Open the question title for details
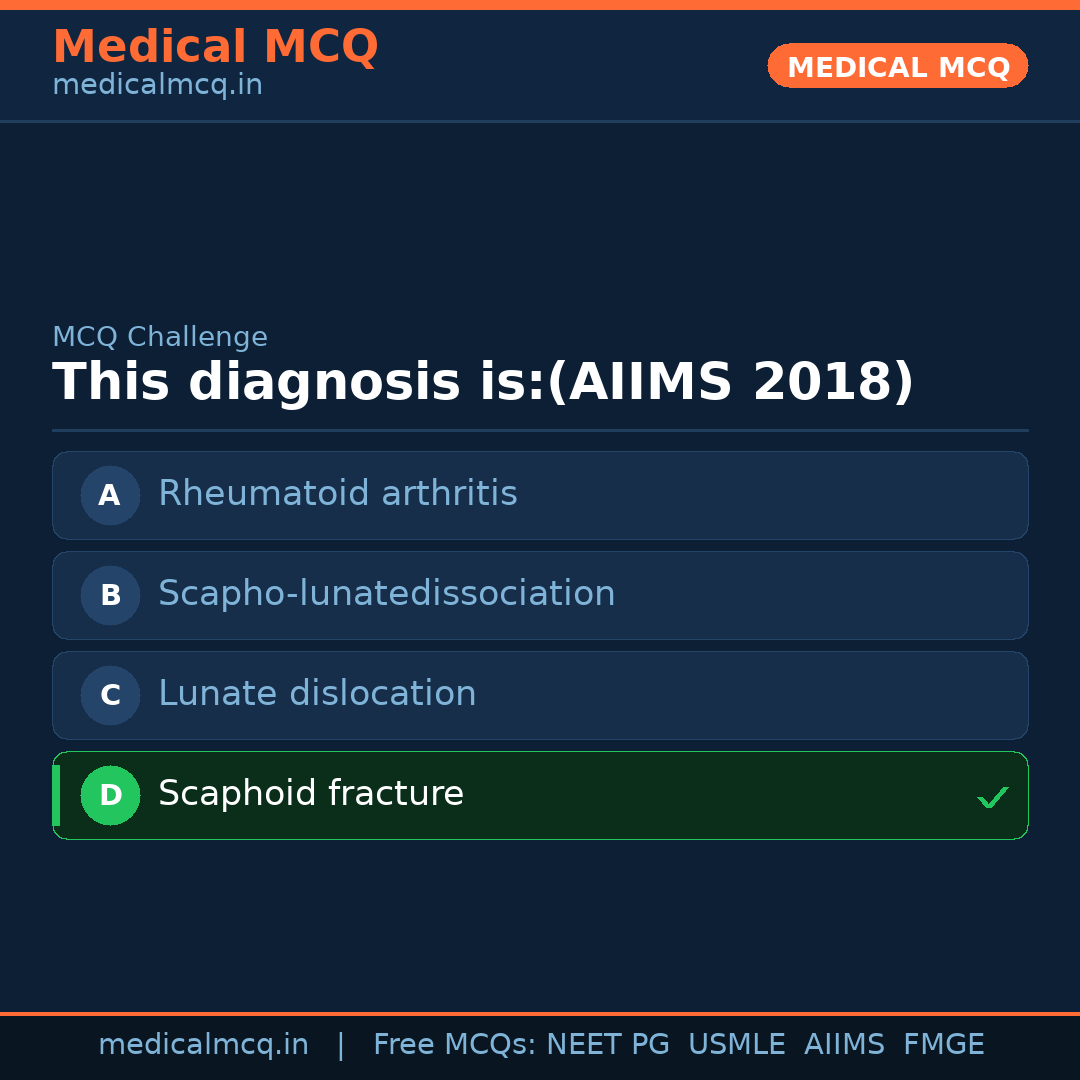The width and height of the screenshot is (1080, 1080). tap(484, 381)
